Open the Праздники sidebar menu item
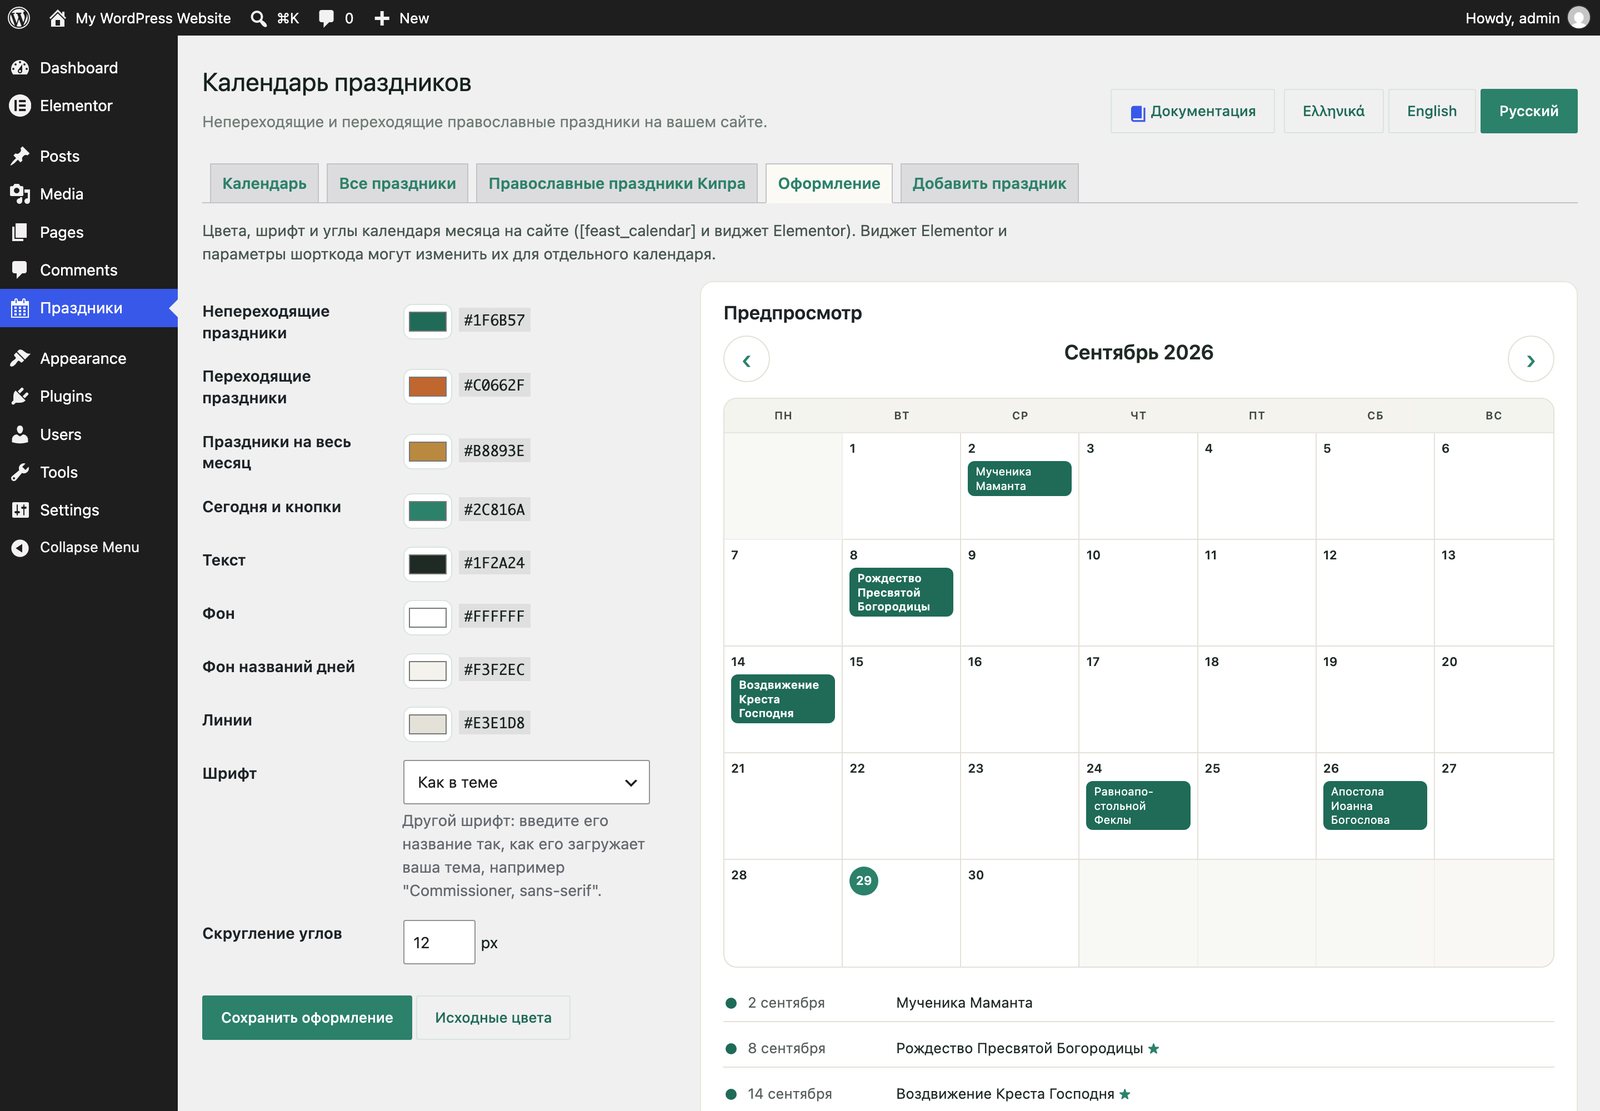The width and height of the screenshot is (1600, 1111). (89, 308)
